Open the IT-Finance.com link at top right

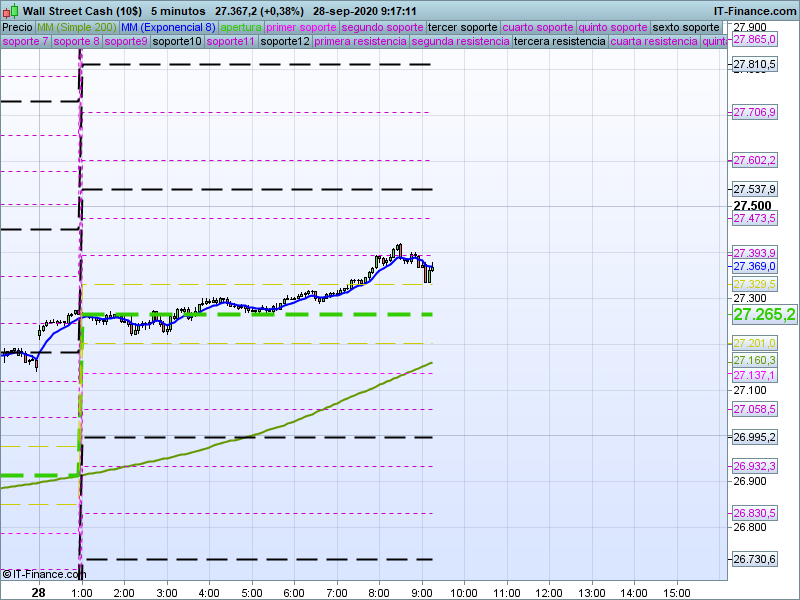(x=755, y=10)
